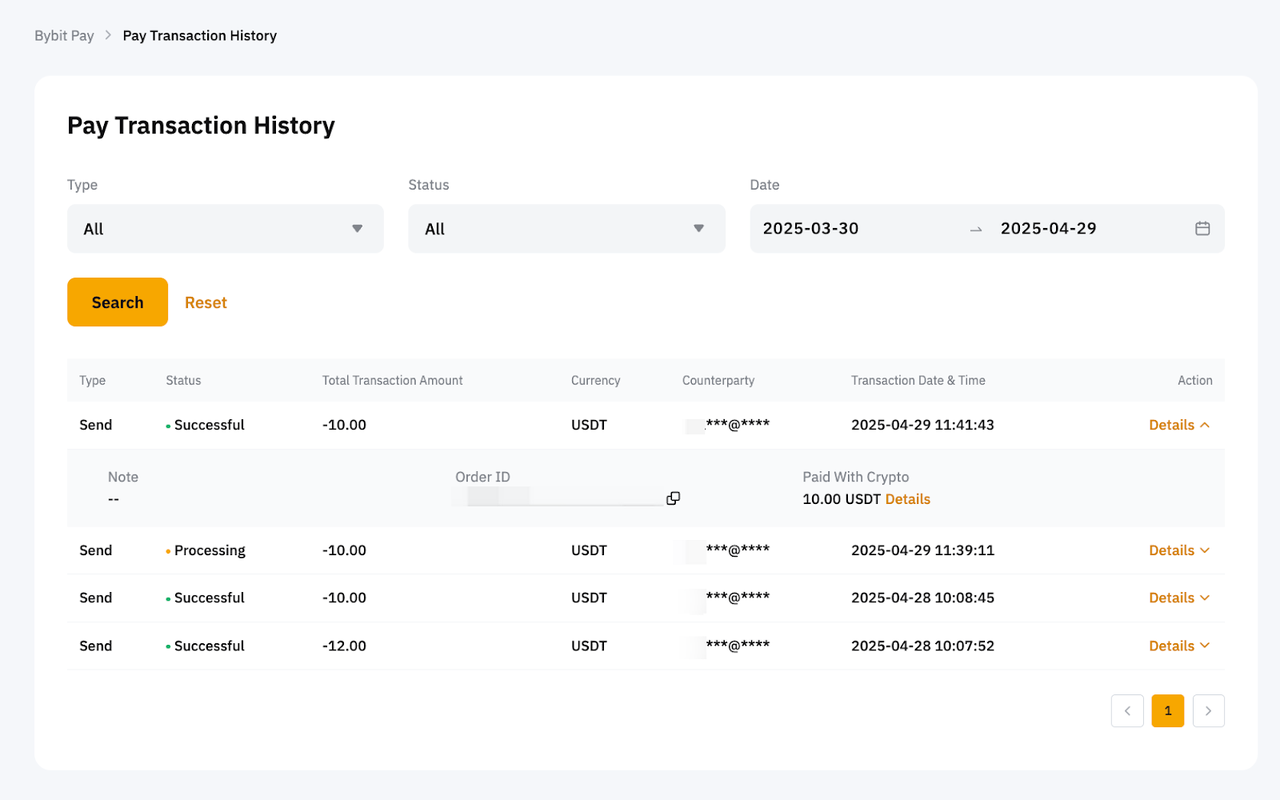Image resolution: width=1280 pixels, height=800 pixels.
Task: Collapse details of 11:41:43 transaction
Action: [1179, 425]
